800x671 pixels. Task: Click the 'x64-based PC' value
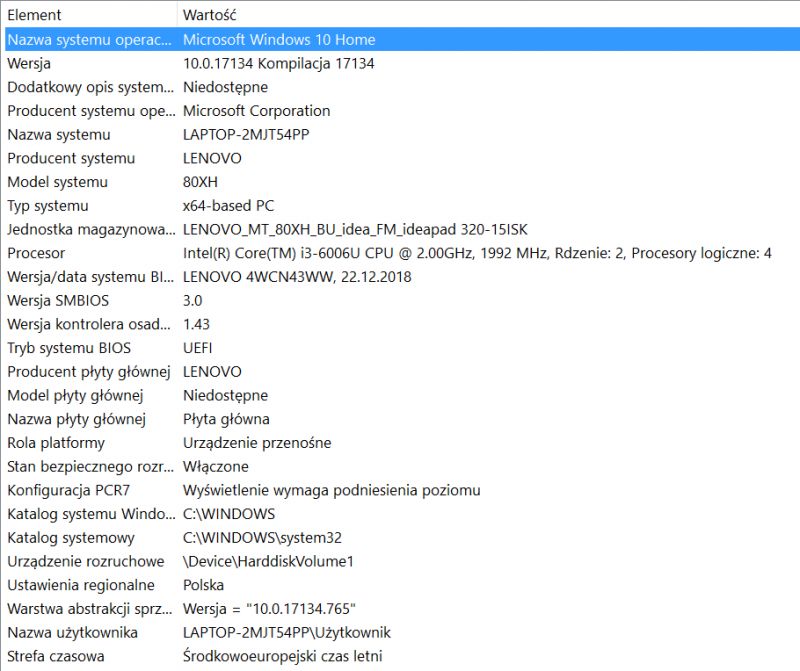coord(229,206)
